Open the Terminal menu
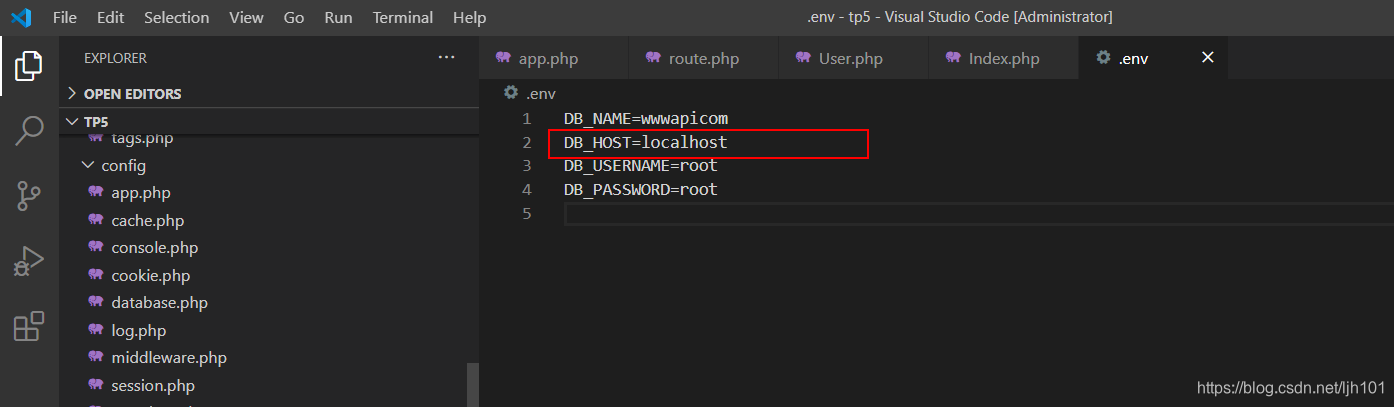 tap(405, 18)
